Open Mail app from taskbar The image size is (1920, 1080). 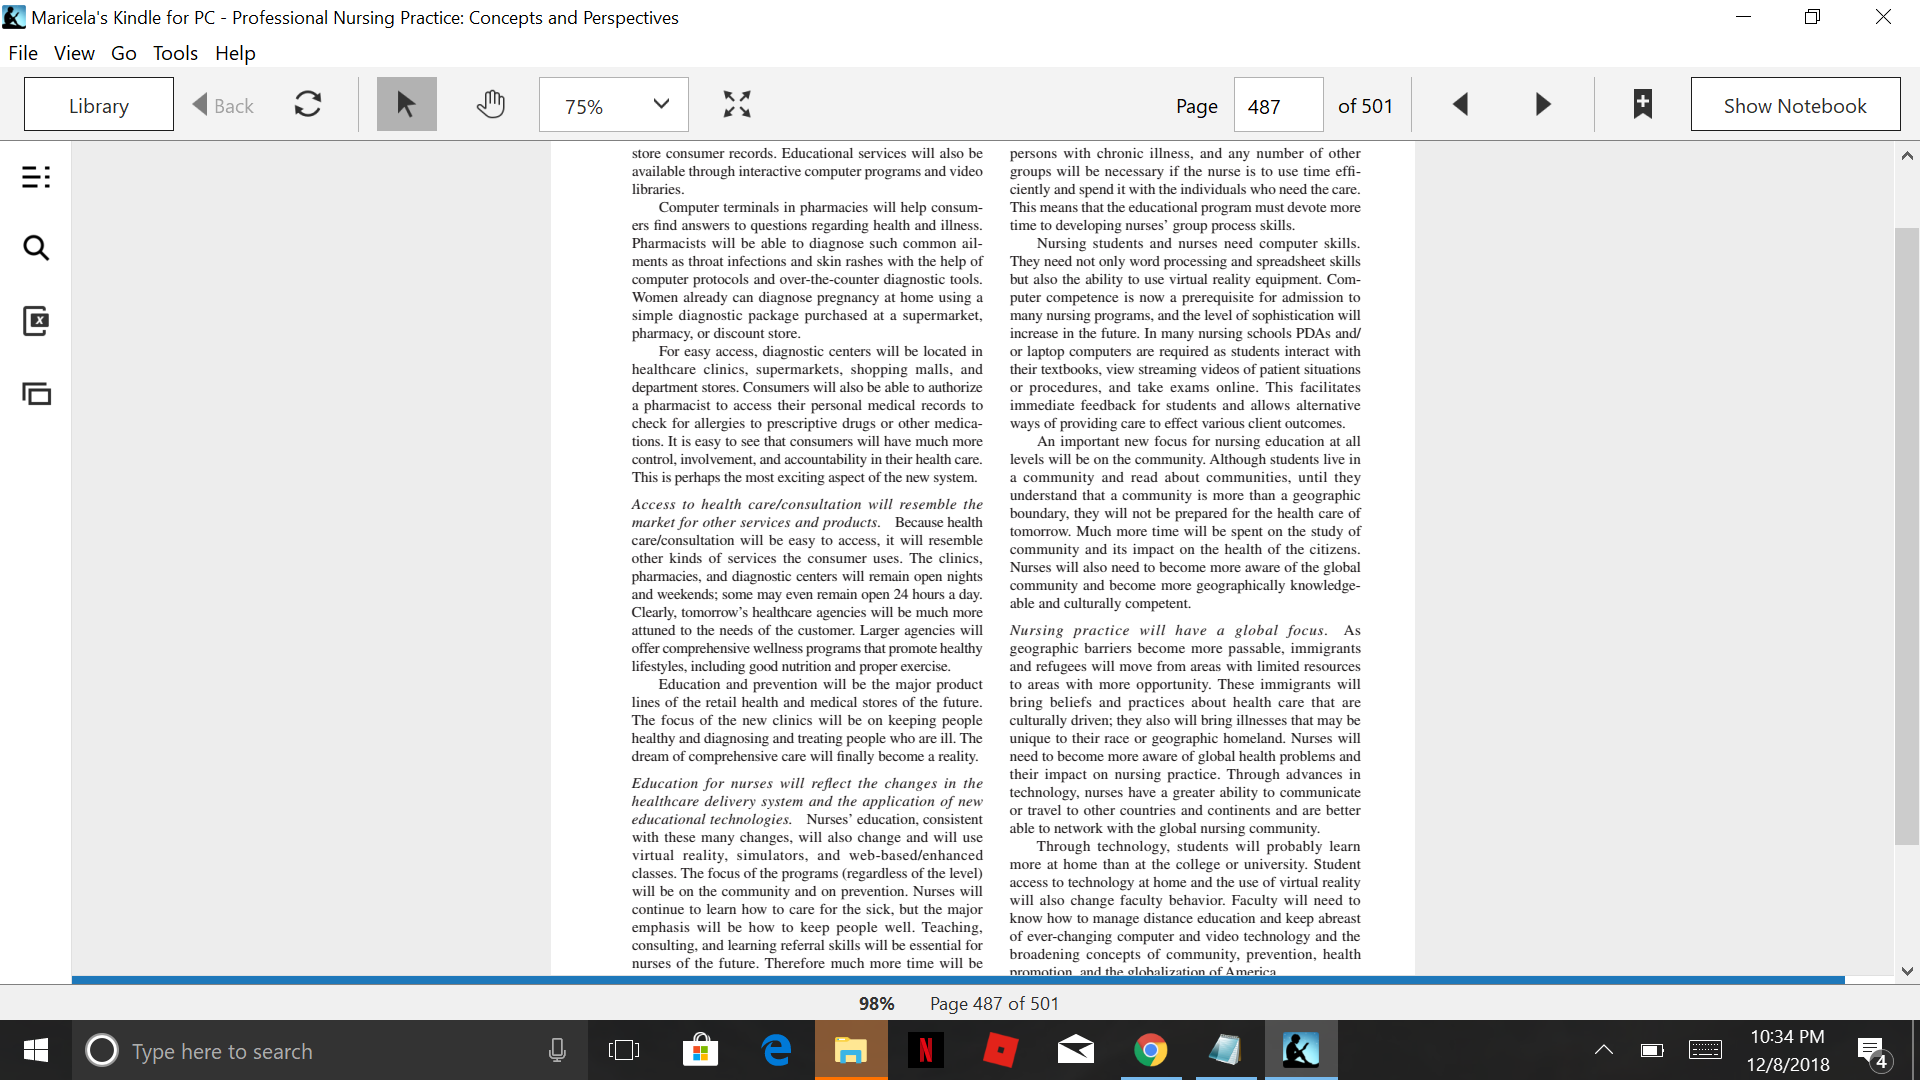point(1076,1050)
